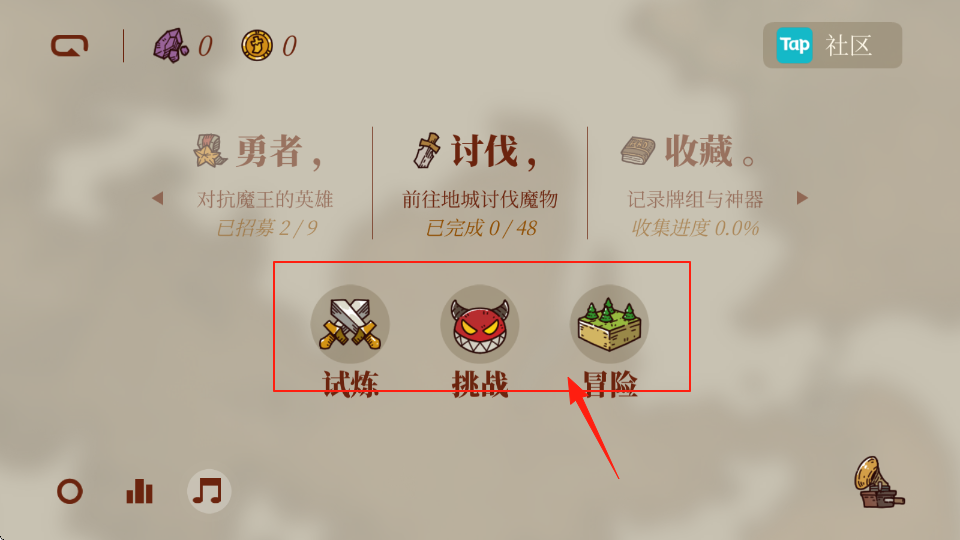
Task: Click the 试炼 label text
Action: 351,384
